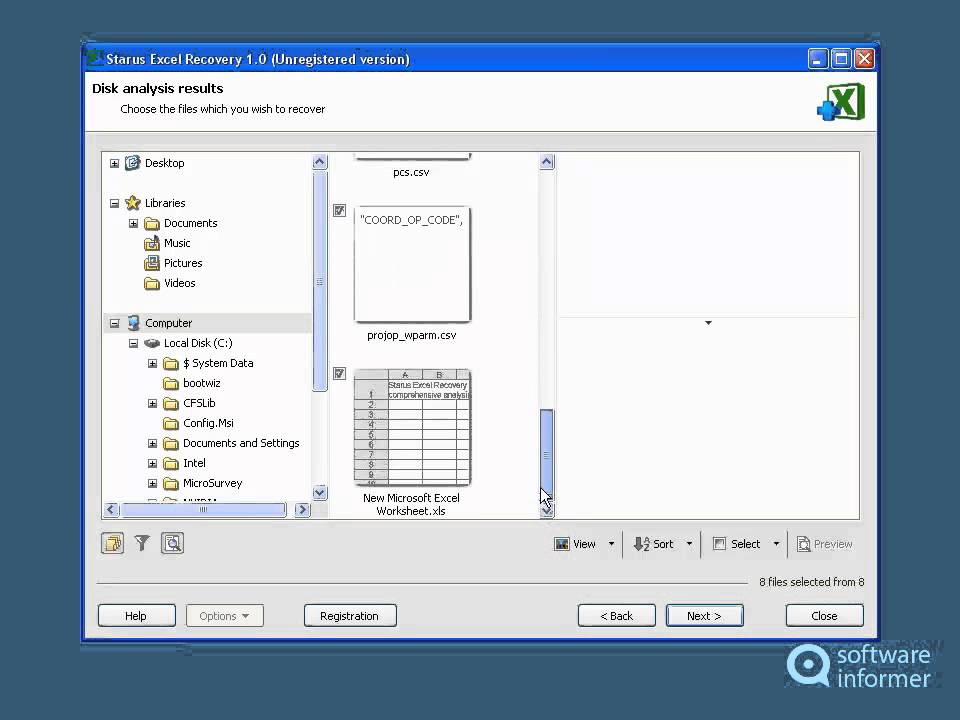Screen dimensions: 960x720
Task: Toggle the Select checkbox icon
Action: pos(719,544)
